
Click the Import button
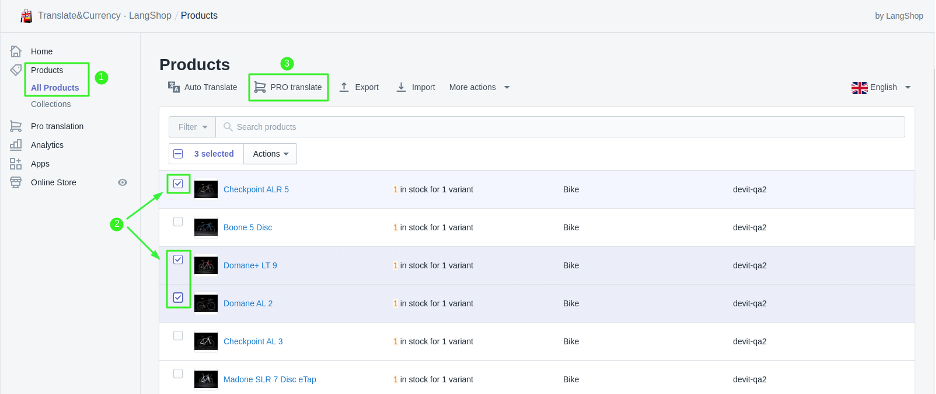click(416, 87)
